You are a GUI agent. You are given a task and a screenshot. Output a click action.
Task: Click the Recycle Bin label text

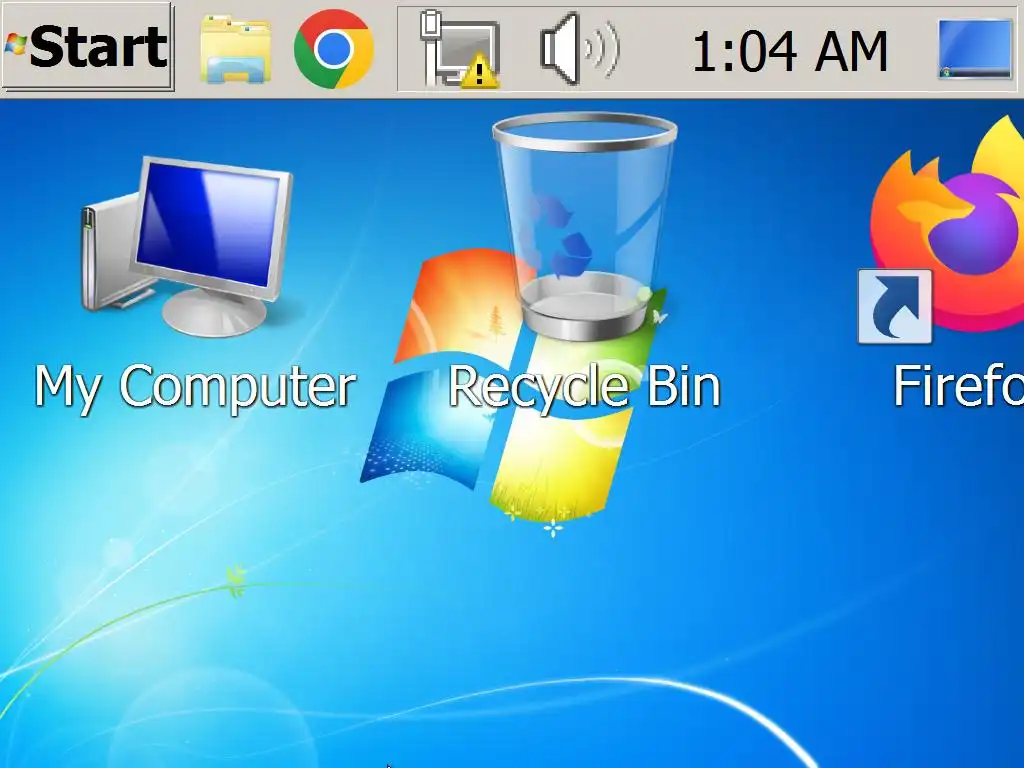[x=584, y=388]
